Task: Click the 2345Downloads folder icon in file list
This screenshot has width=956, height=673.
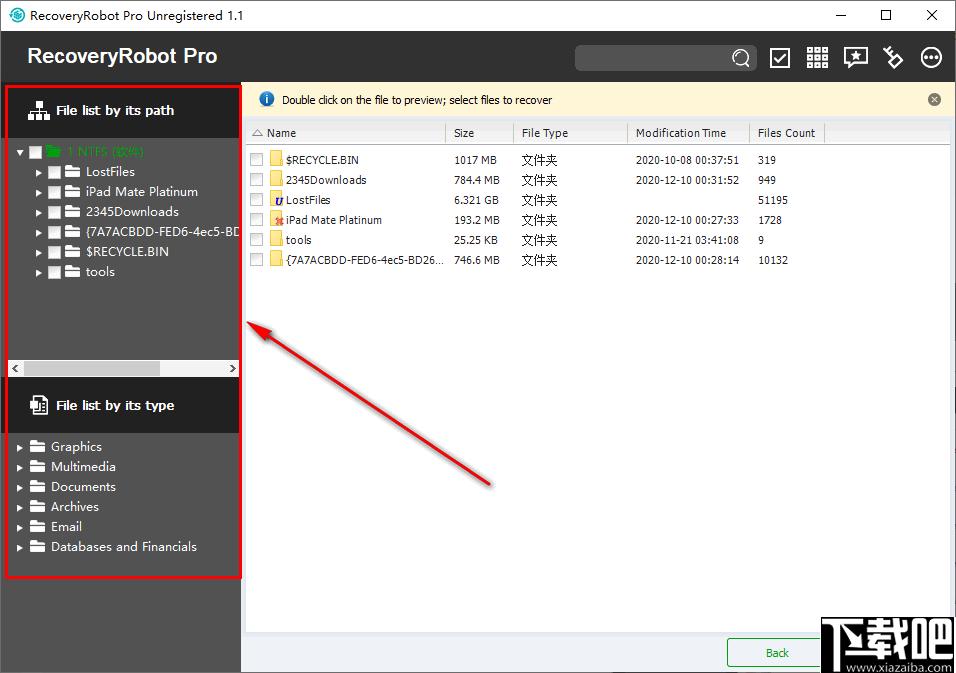Action: (276, 179)
